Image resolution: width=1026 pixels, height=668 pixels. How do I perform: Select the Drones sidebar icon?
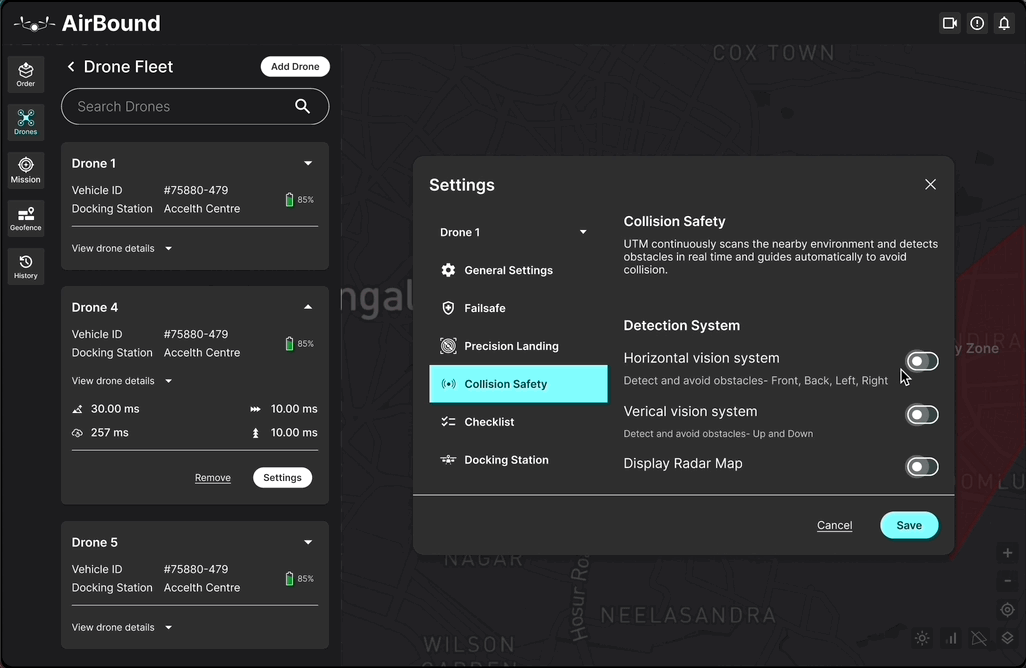click(26, 122)
